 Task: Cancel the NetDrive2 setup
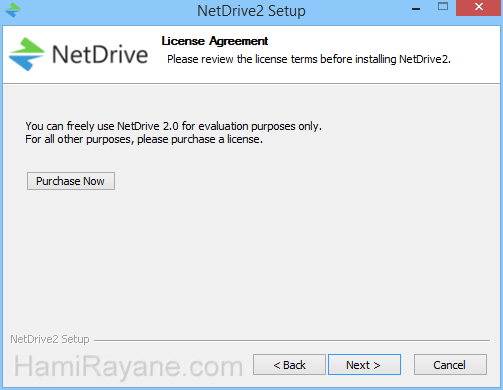coord(450,365)
